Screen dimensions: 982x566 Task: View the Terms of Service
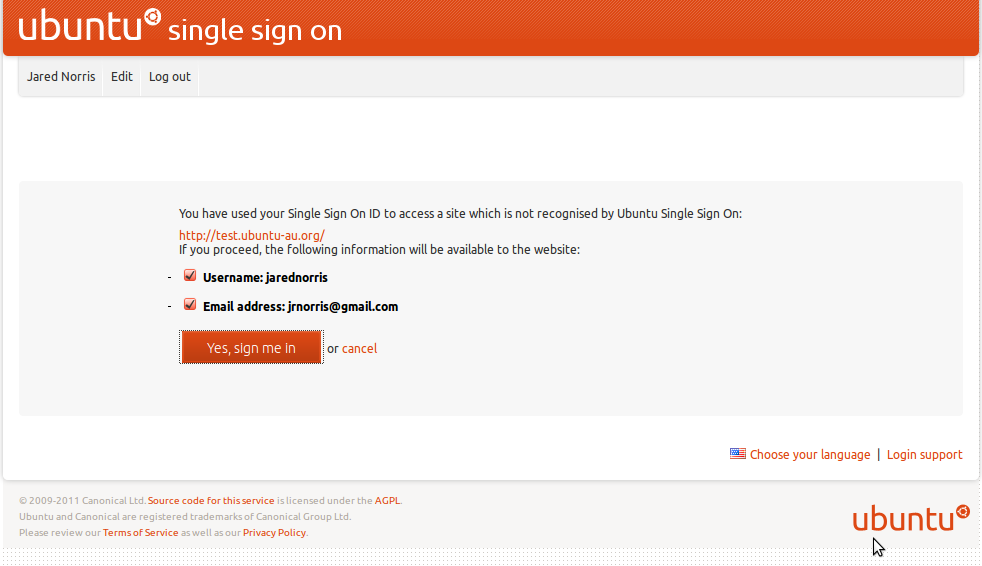coord(140,533)
